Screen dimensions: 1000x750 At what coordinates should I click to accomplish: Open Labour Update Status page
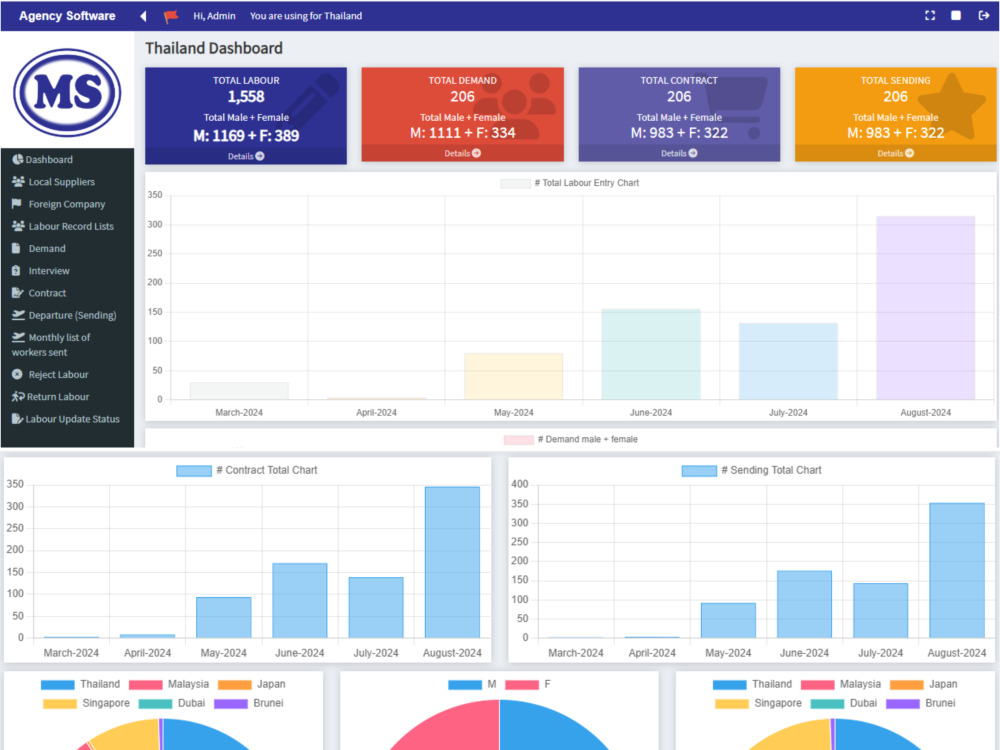coord(73,419)
